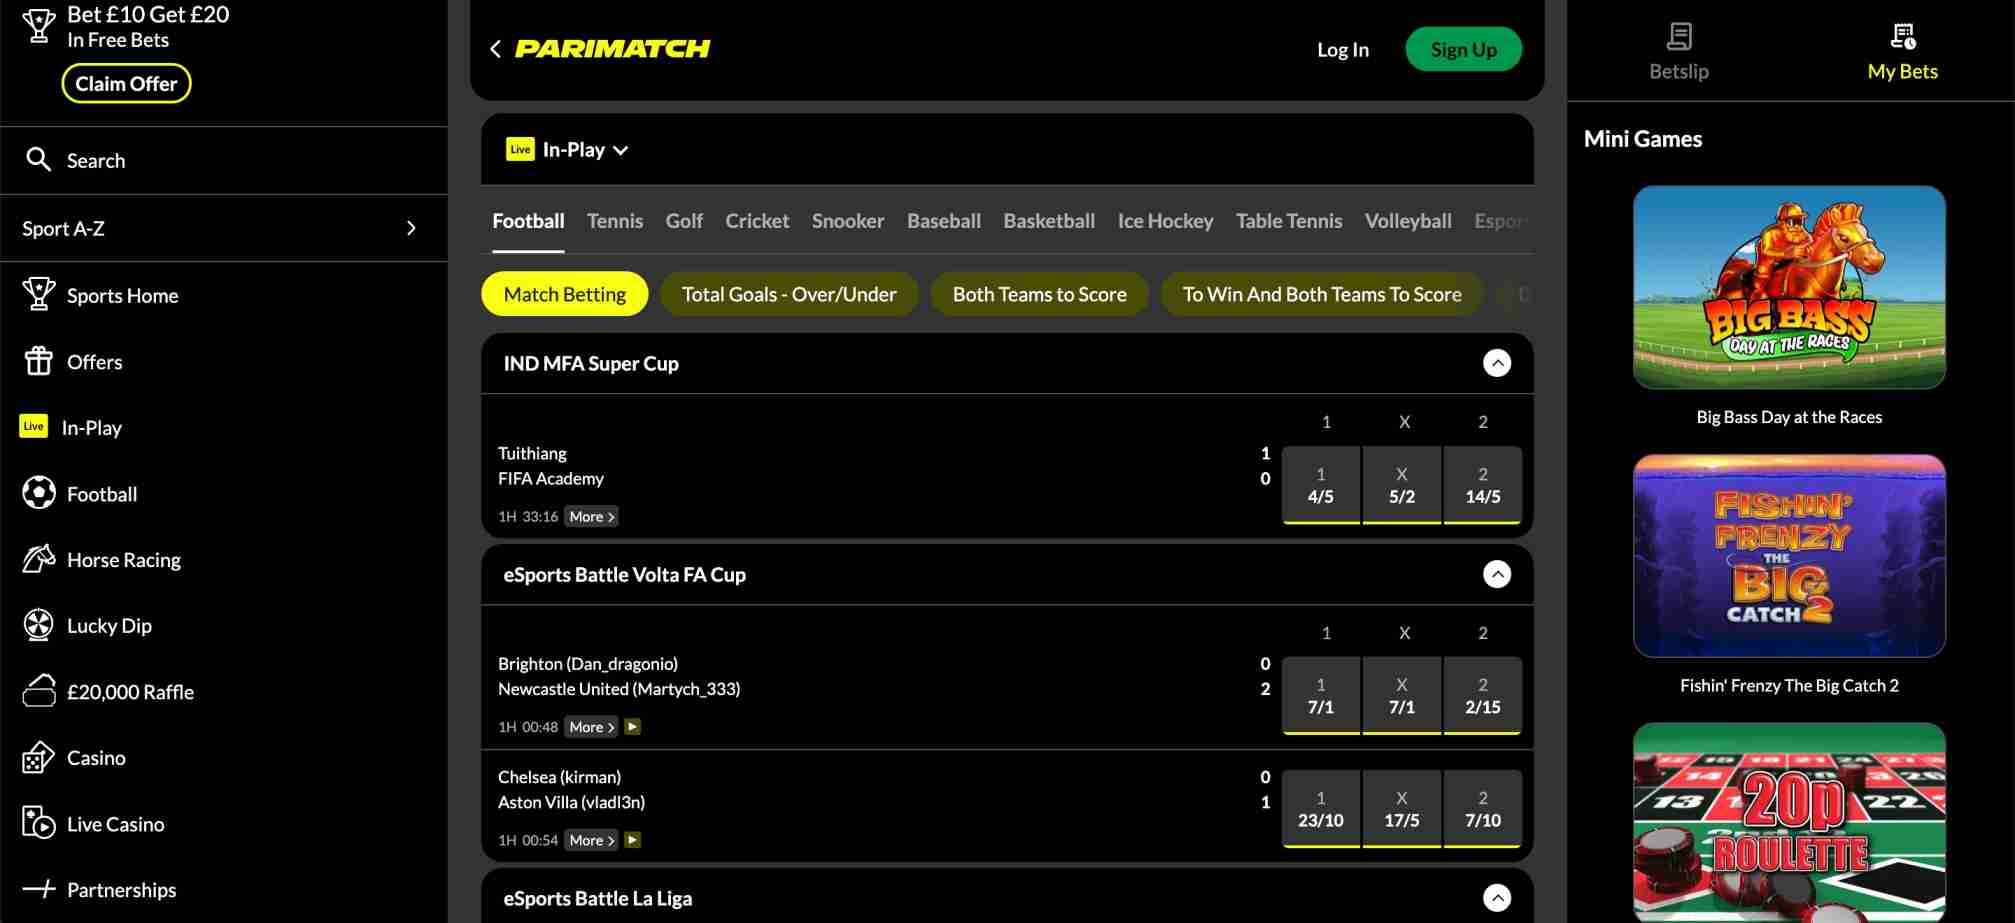Click the Log In link

1343,49
